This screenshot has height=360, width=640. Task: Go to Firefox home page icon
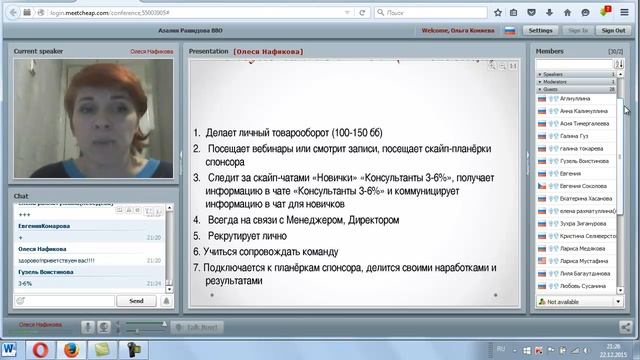[x=567, y=13]
